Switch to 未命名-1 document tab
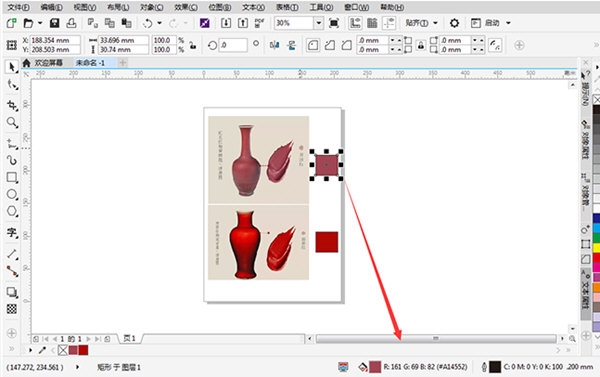The height and width of the screenshot is (377, 600). point(90,63)
